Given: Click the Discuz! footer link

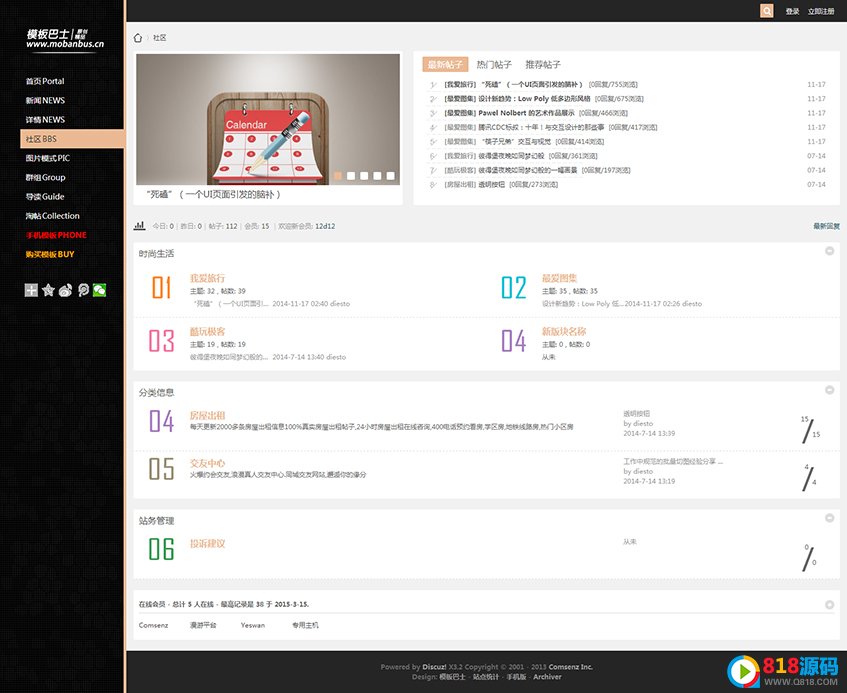Looking at the screenshot, I should point(434,667).
